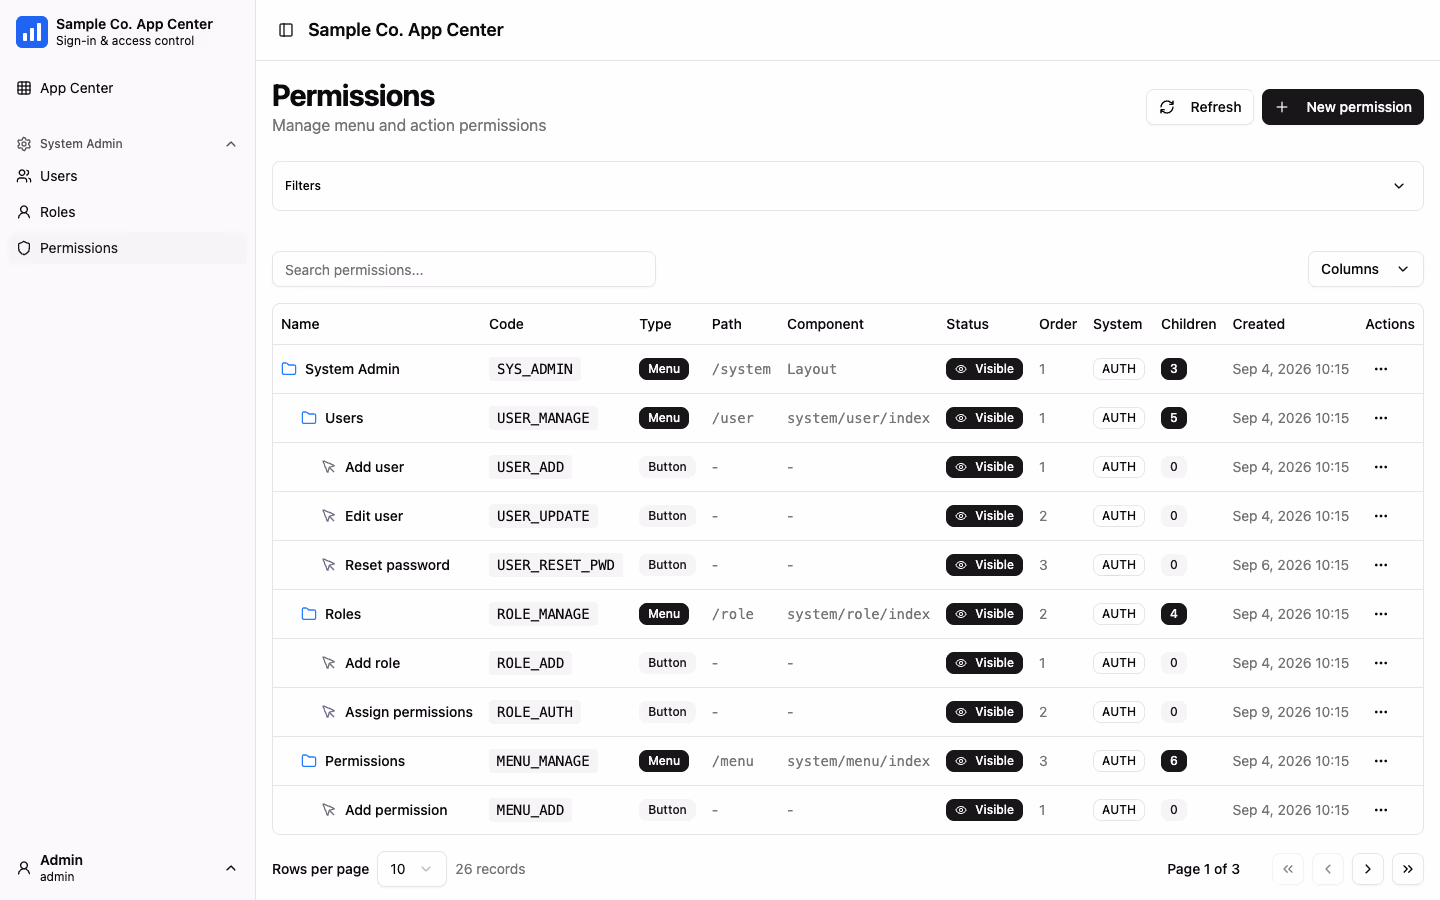Image resolution: width=1440 pixels, height=900 pixels.
Task: Click the children count badge 6
Action: tap(1174, 761)
